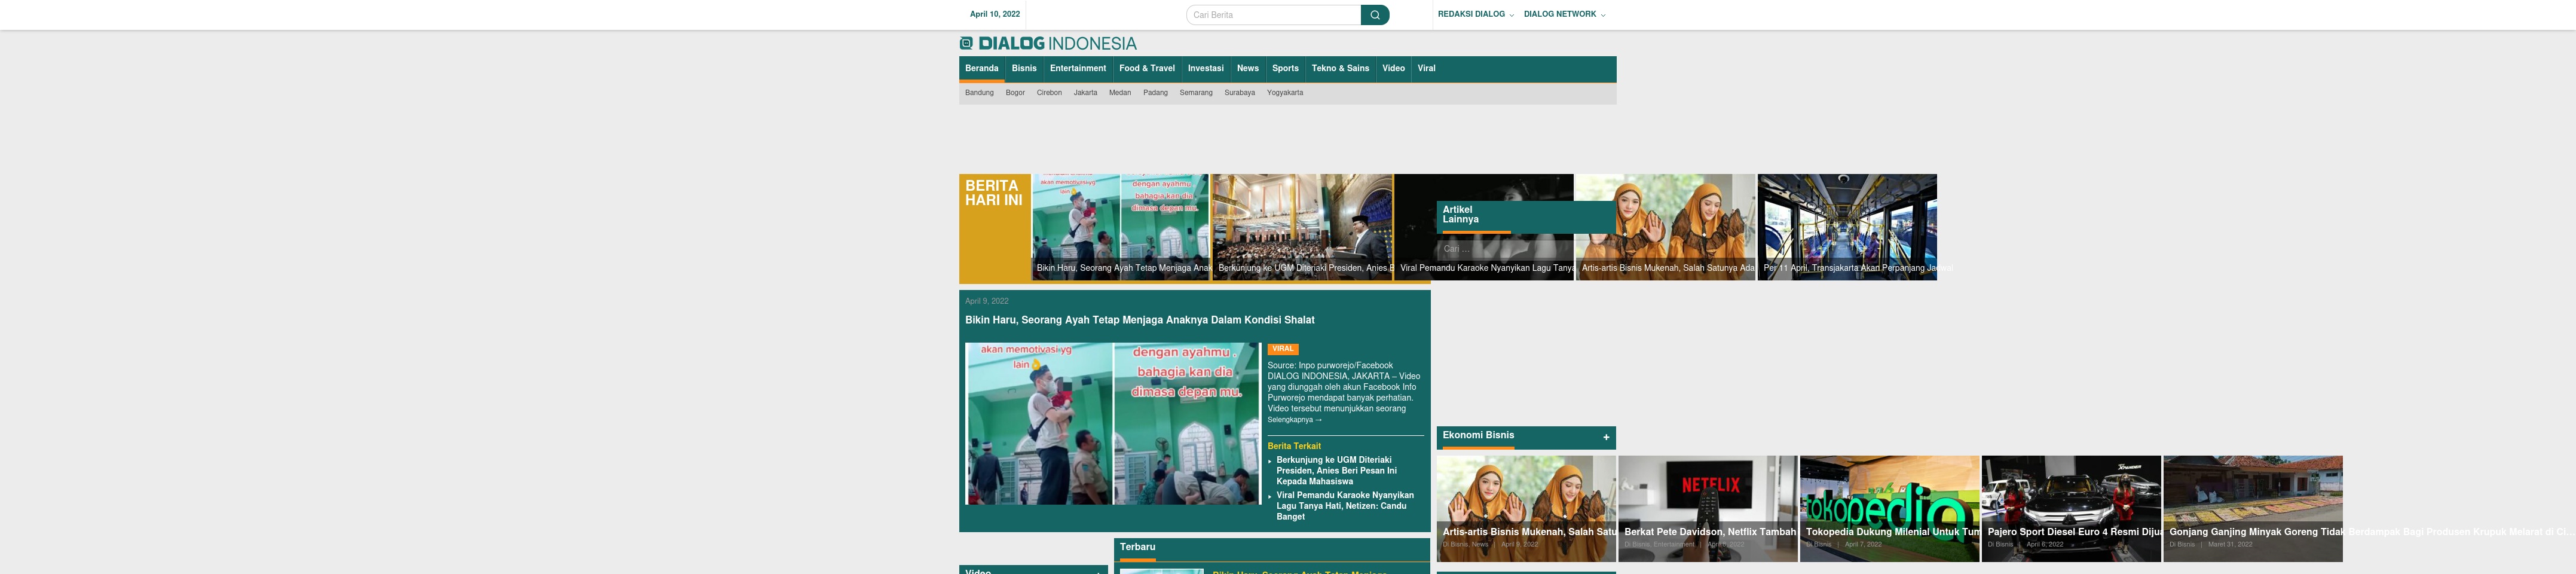Open related article 'Berkunjung ke UGM Diteriaki Presiden'
This screenshot has width=2576, height=574.
[x=1336, y=471]
